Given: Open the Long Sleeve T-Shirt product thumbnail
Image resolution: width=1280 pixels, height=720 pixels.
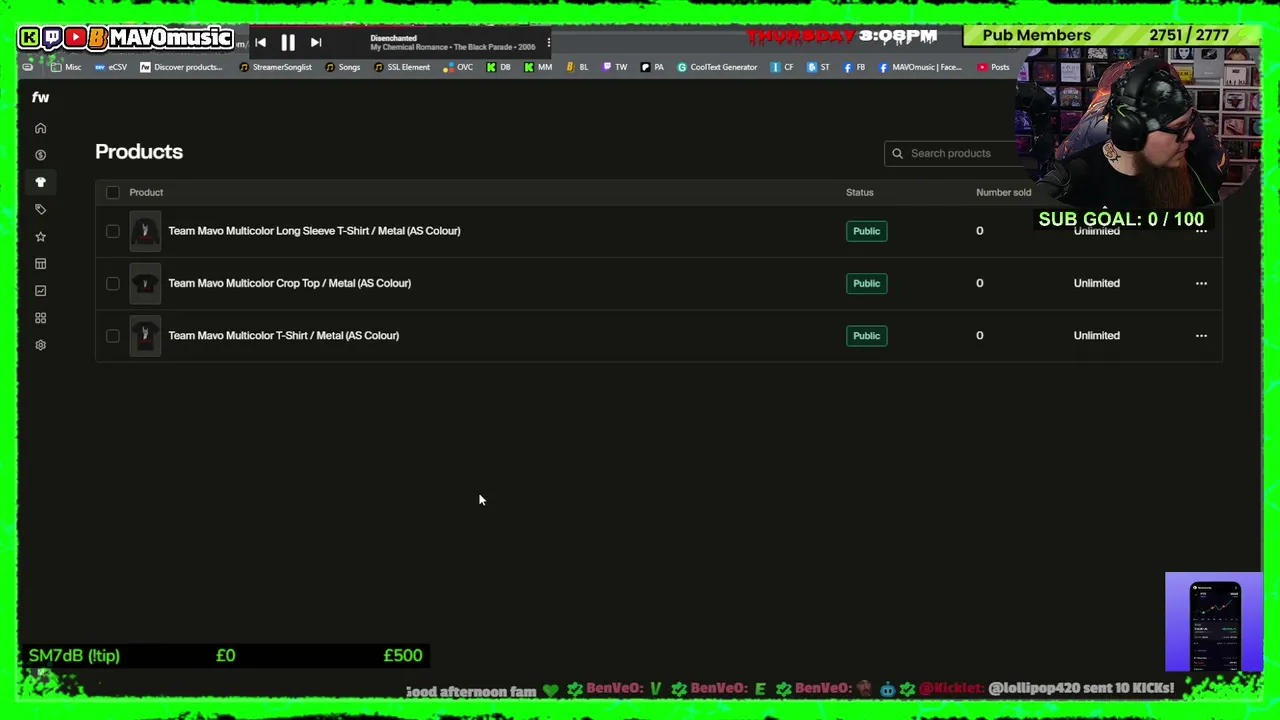Looking at the screenshot, I should click(145, 231).
